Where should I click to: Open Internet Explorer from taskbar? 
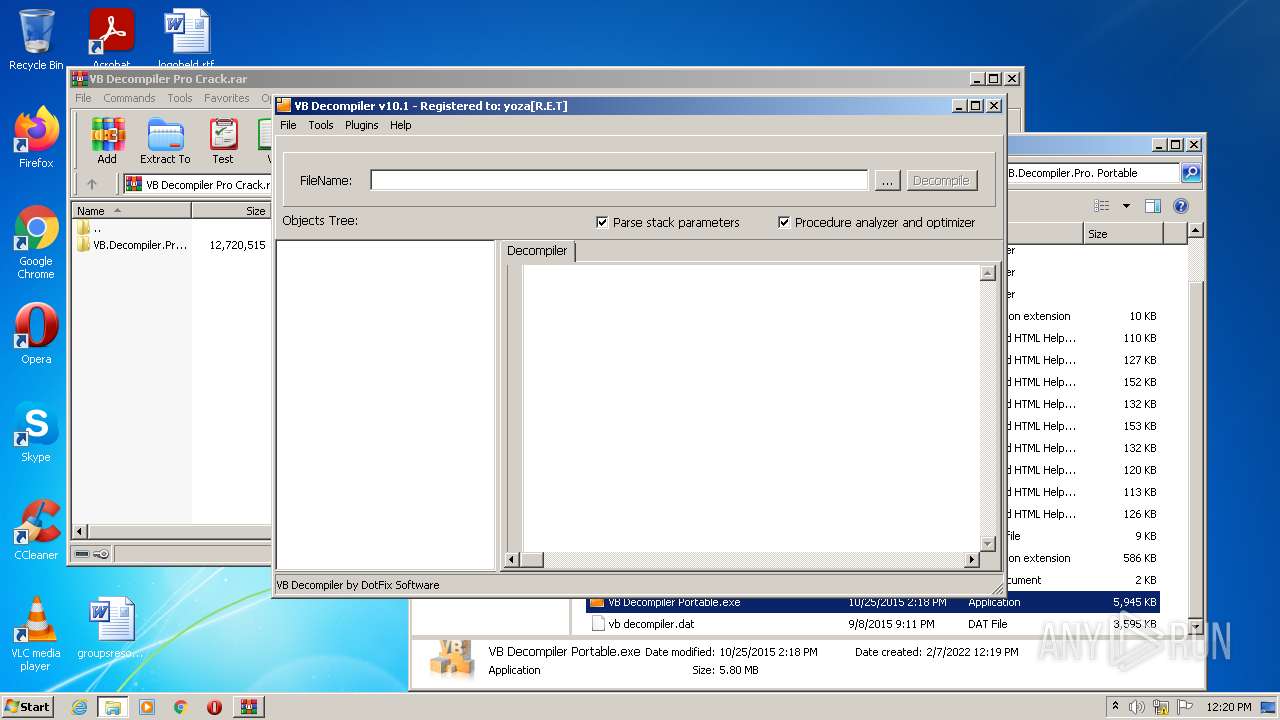click(x=79, y=707)
